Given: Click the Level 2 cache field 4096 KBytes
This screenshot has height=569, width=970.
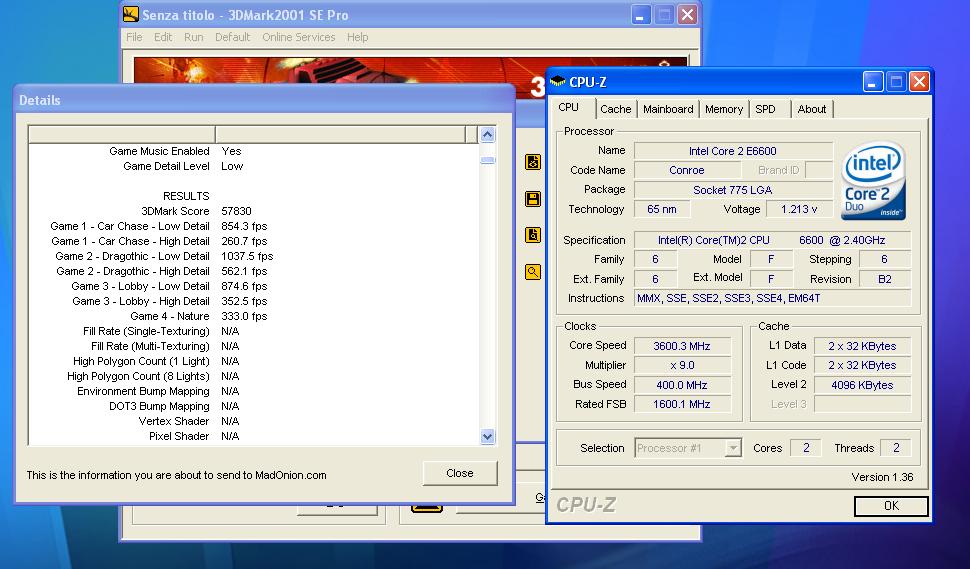Looking at the screenshot, I should [x=862, y=385].
